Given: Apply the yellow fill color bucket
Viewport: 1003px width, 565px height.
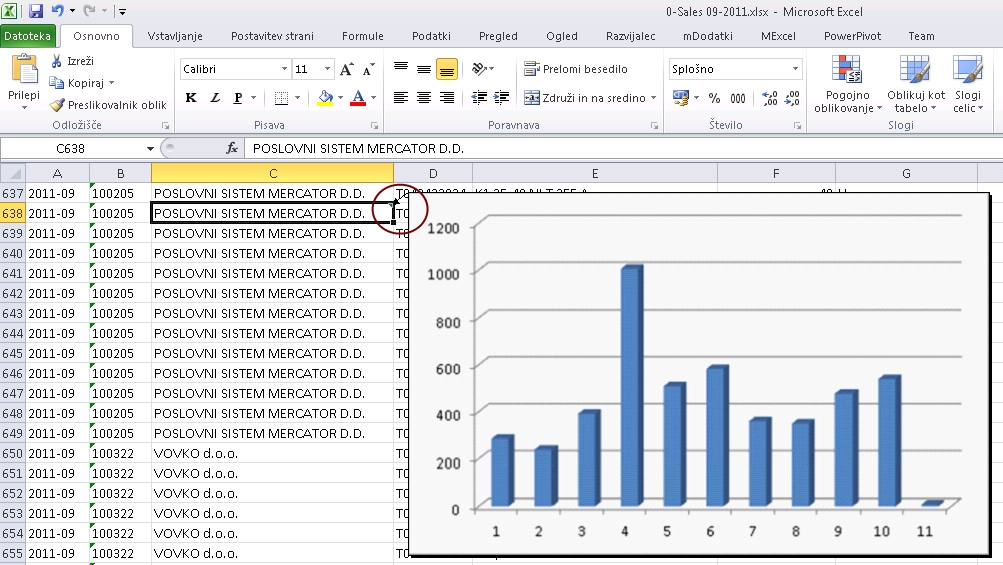Looking at the screenshot, I should click(x=324, y=98).
